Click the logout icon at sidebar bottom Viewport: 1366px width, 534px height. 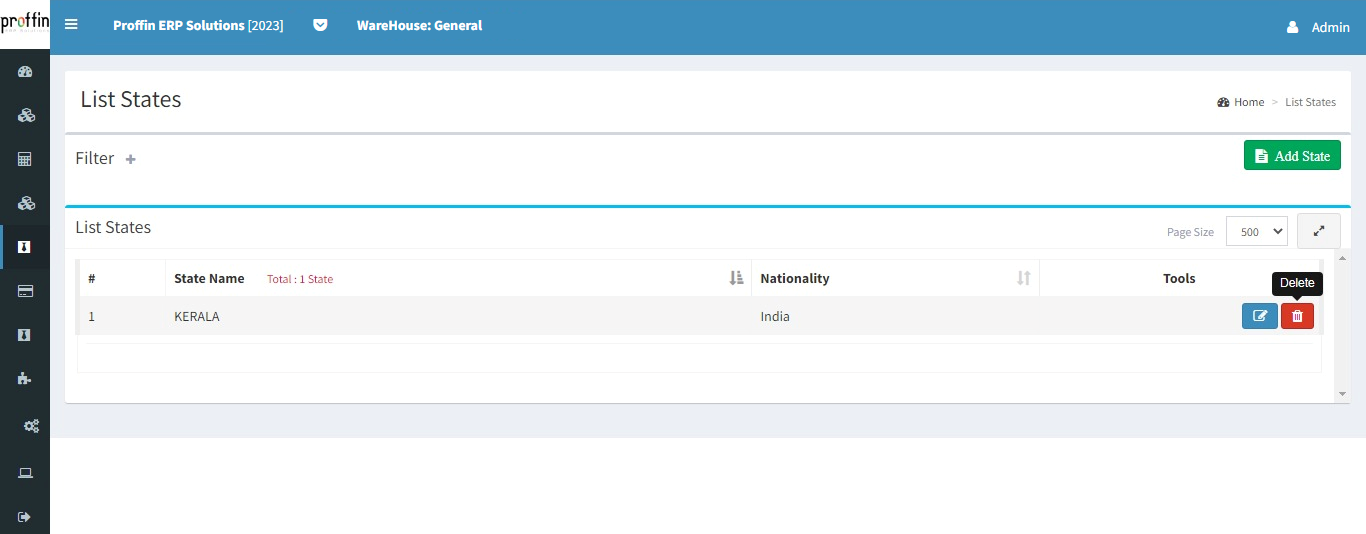click(26, 517)
